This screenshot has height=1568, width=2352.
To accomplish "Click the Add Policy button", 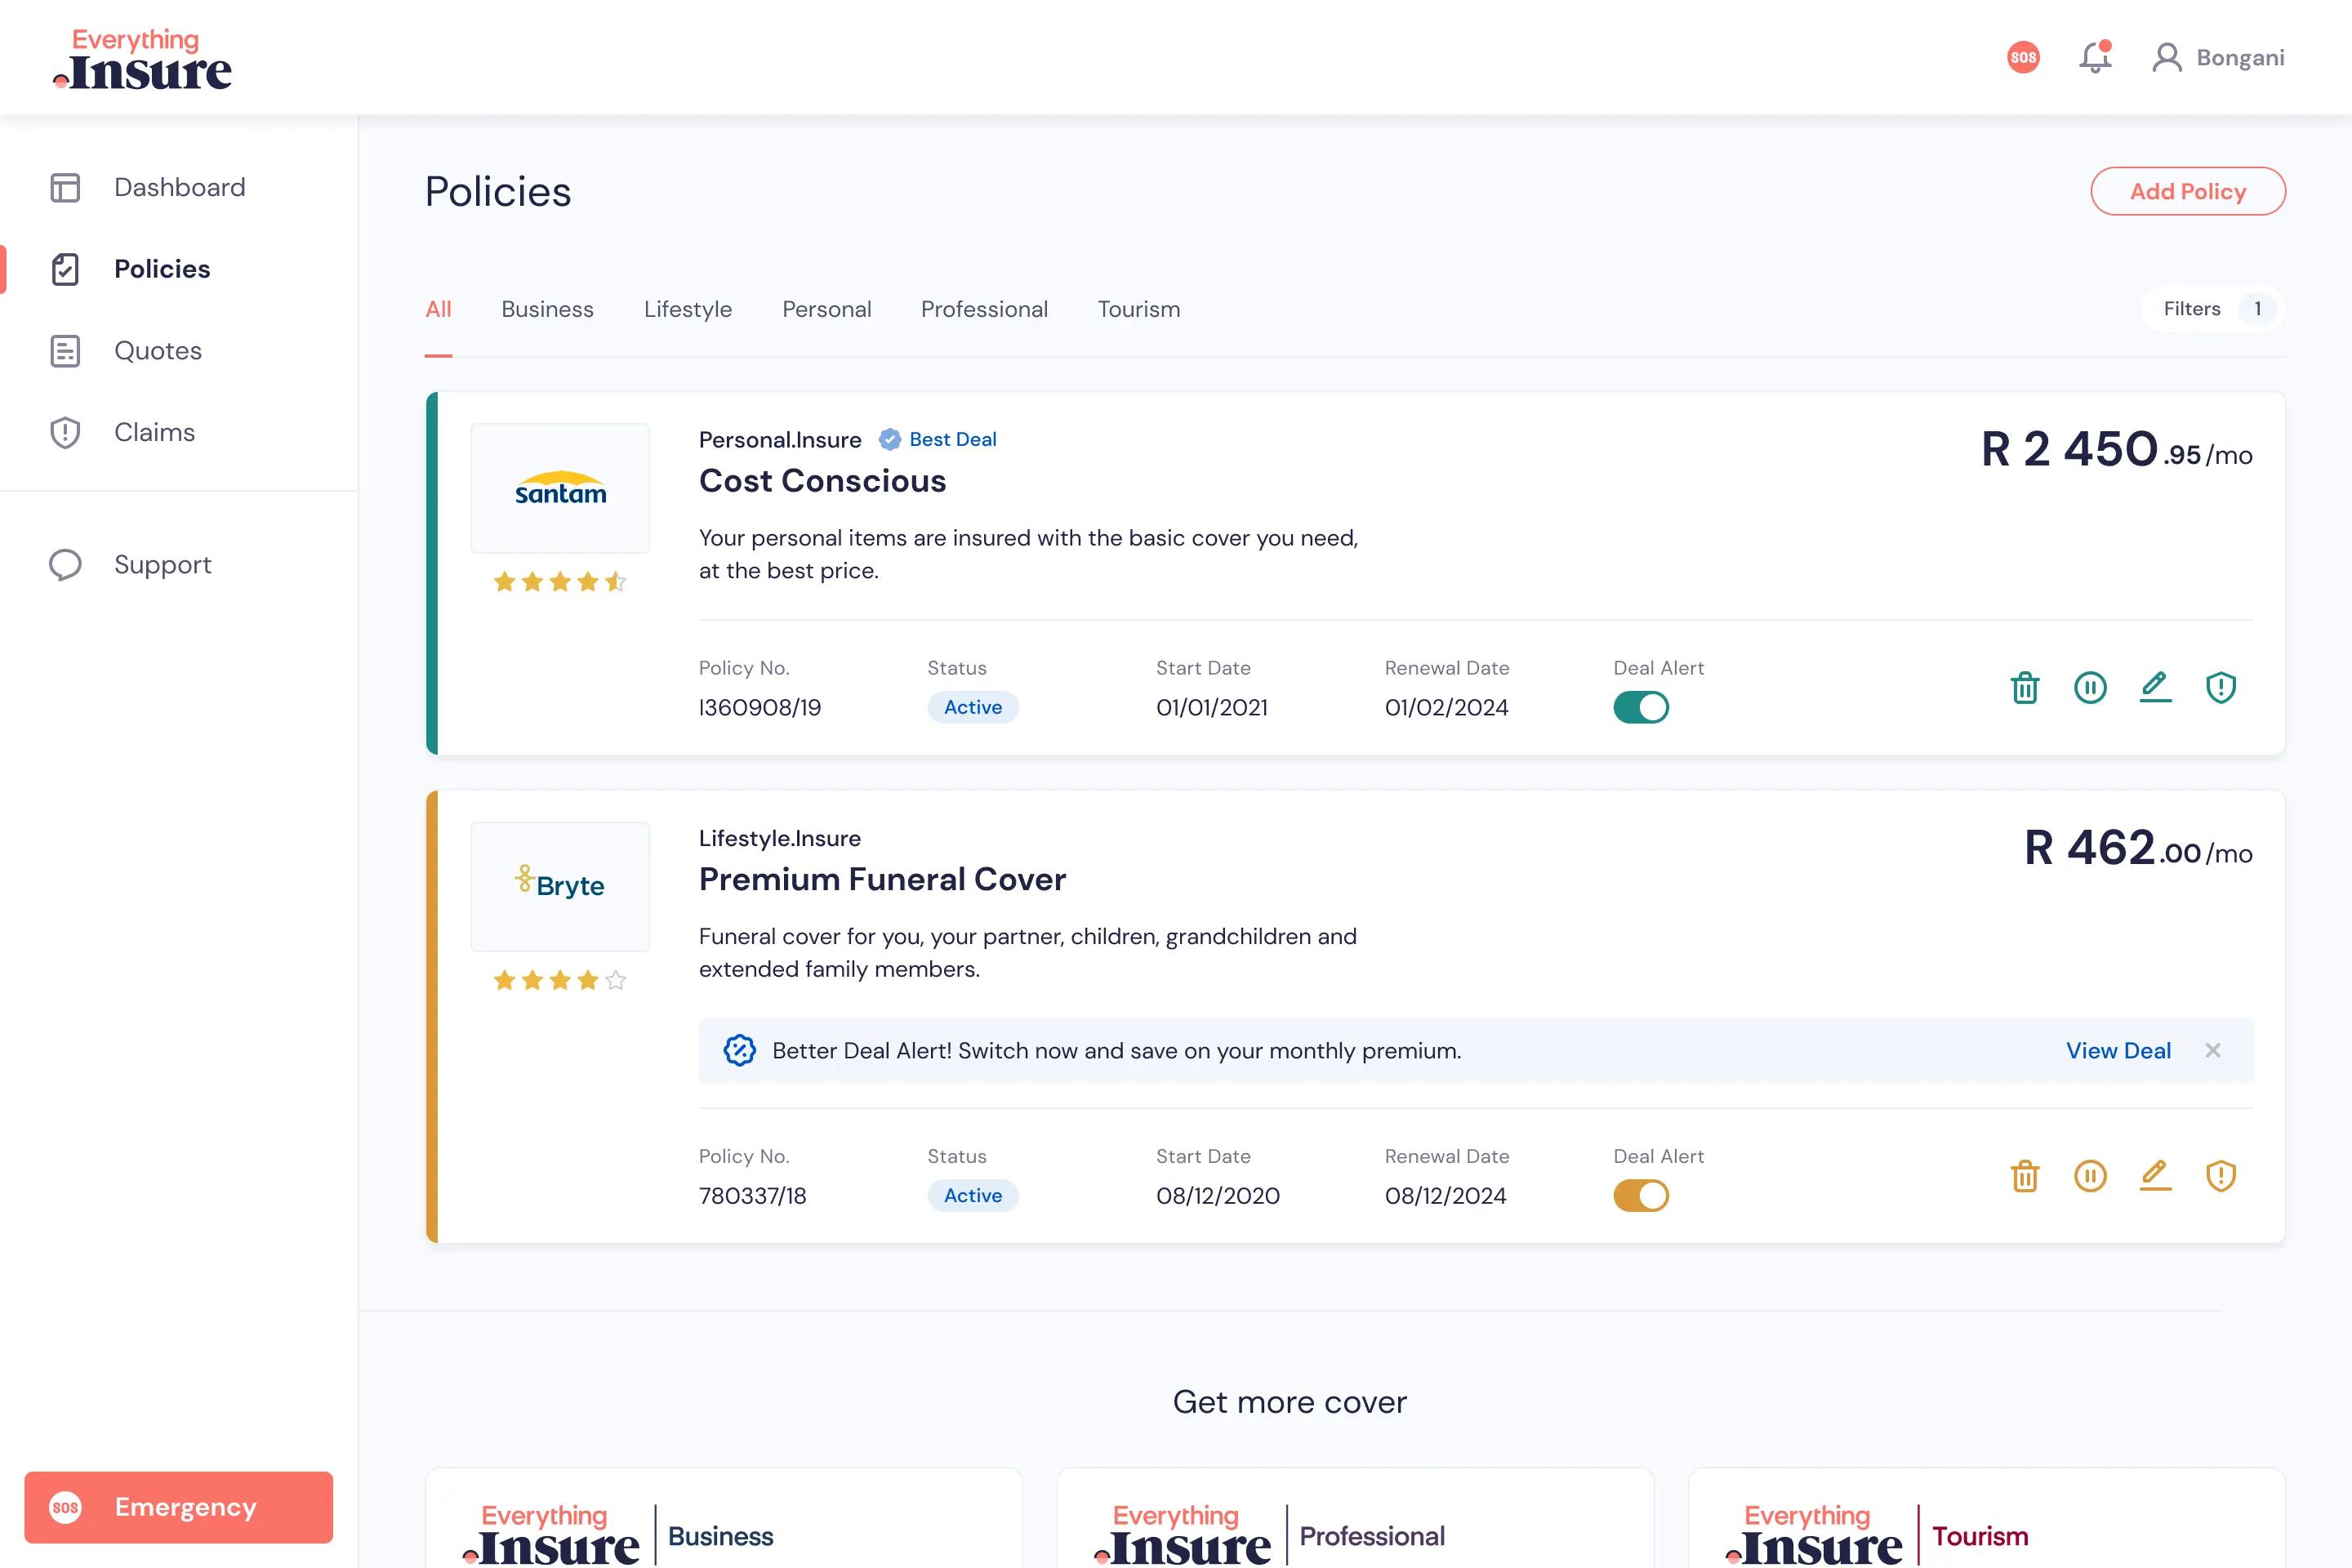I will pos(2188,191).
